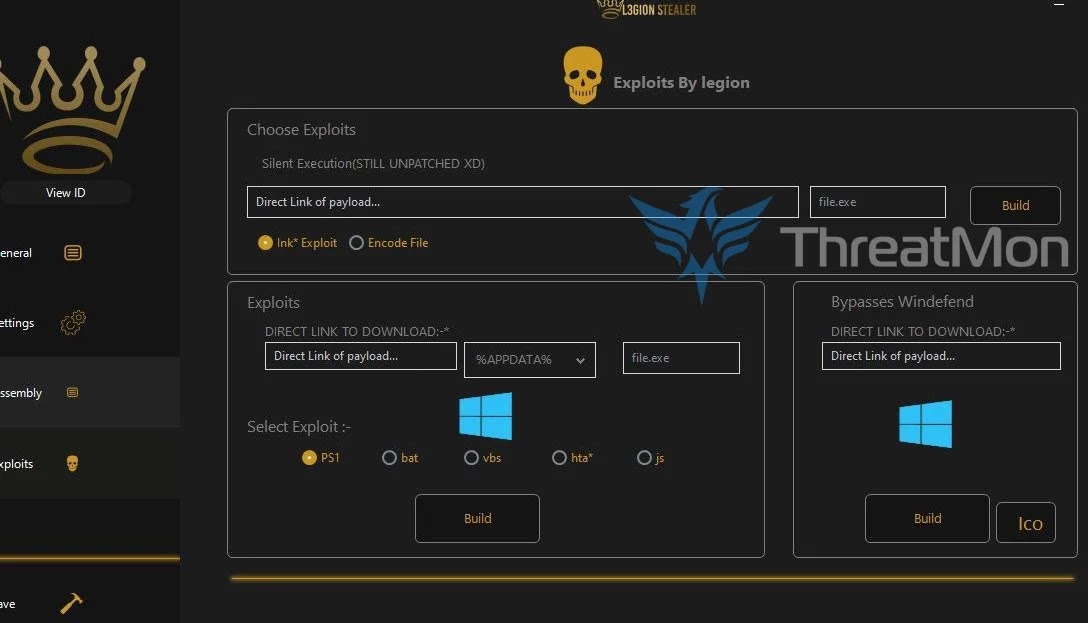Click the hammer icon at sidebar bottom
This screenshot has width=1088, height=623.
[x=71, y=603]
